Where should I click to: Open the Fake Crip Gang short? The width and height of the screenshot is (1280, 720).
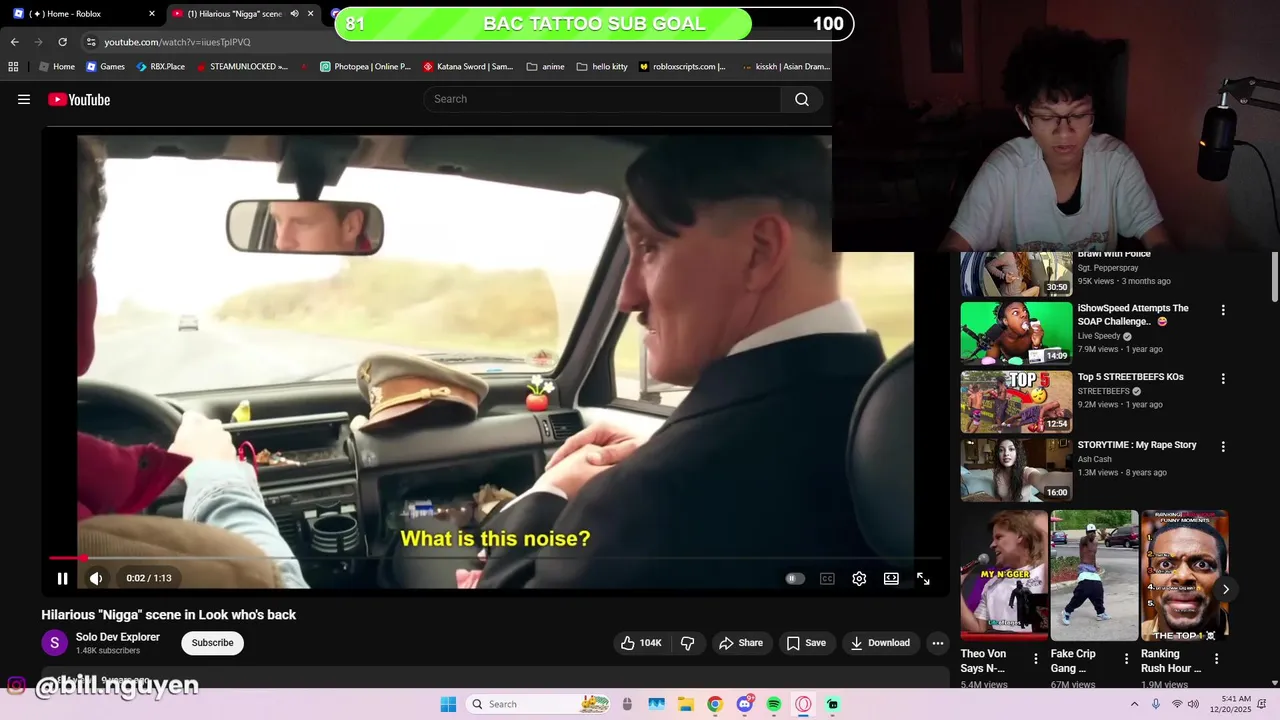click(x=1094, y=575)
